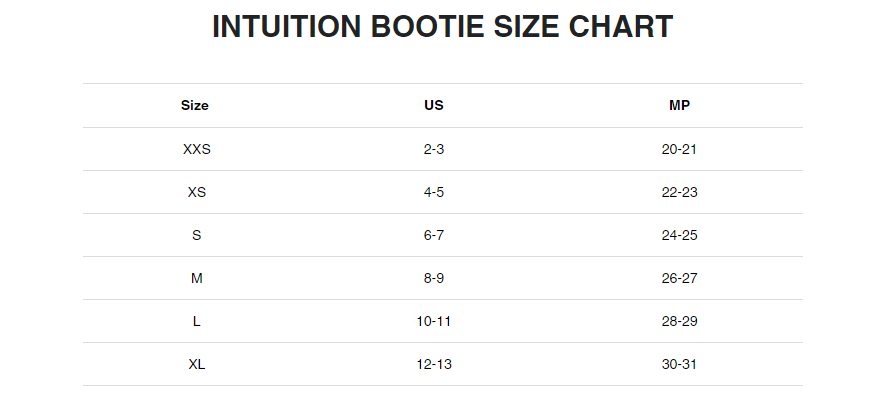This screenshot has height=411, width=891.
Task: Choose the M size cell
Action: 196,278
